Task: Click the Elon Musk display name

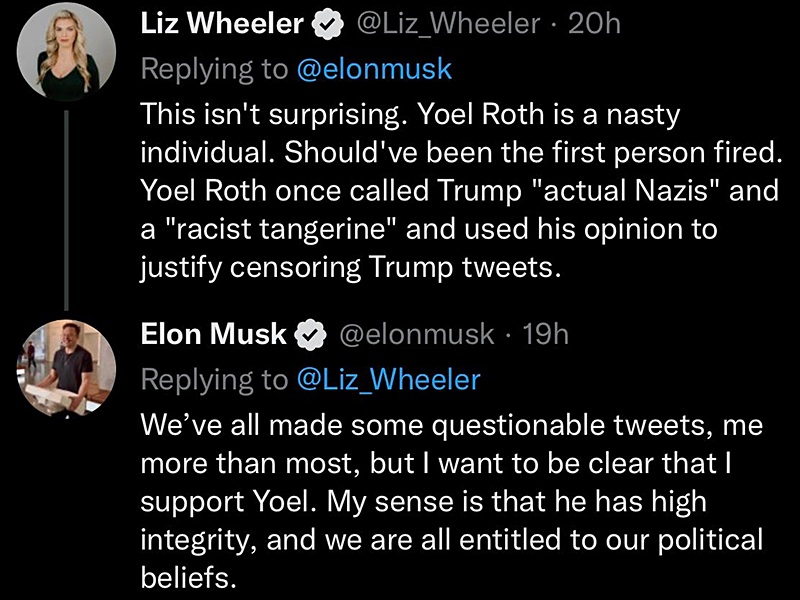Action: (x=213, y=334)
